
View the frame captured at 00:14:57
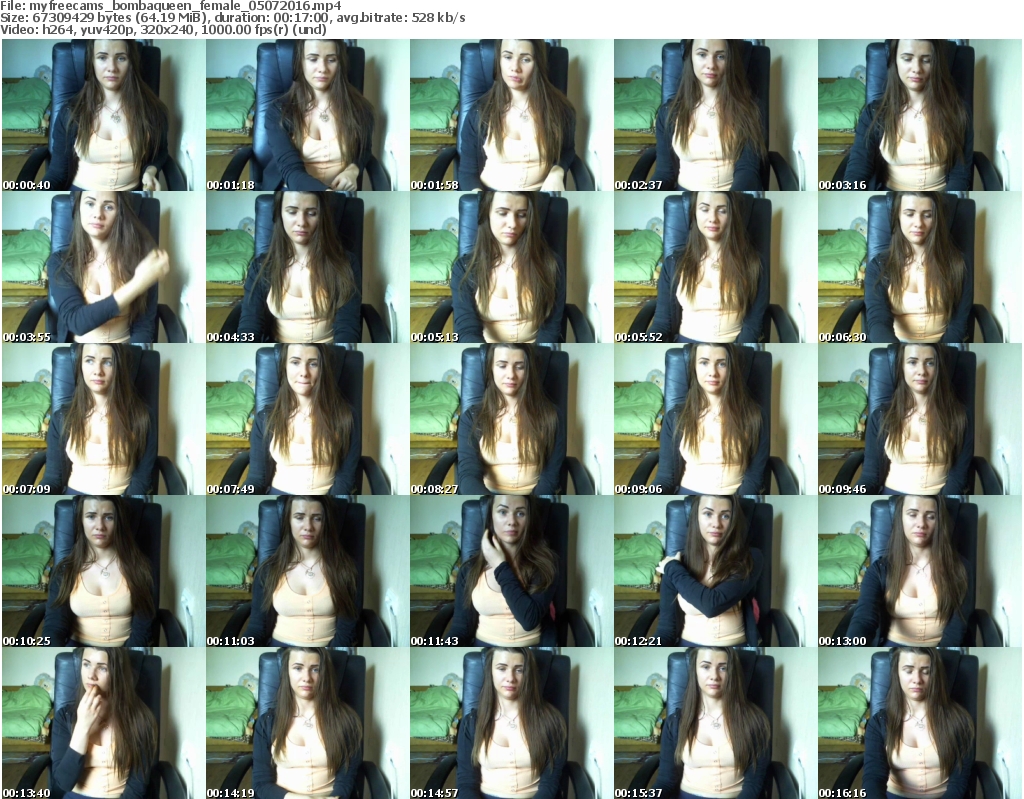pyautogui.click(x=511, y=723)
